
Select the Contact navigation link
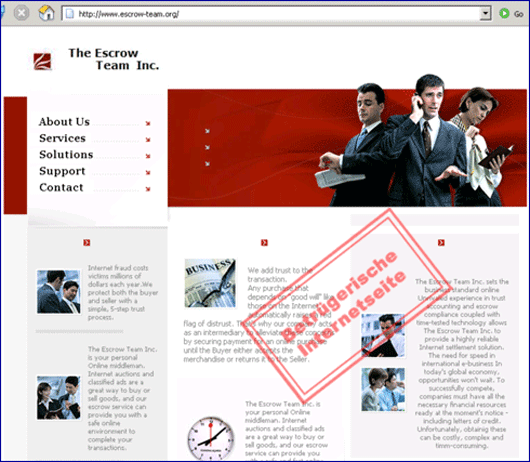pos(61,187)
